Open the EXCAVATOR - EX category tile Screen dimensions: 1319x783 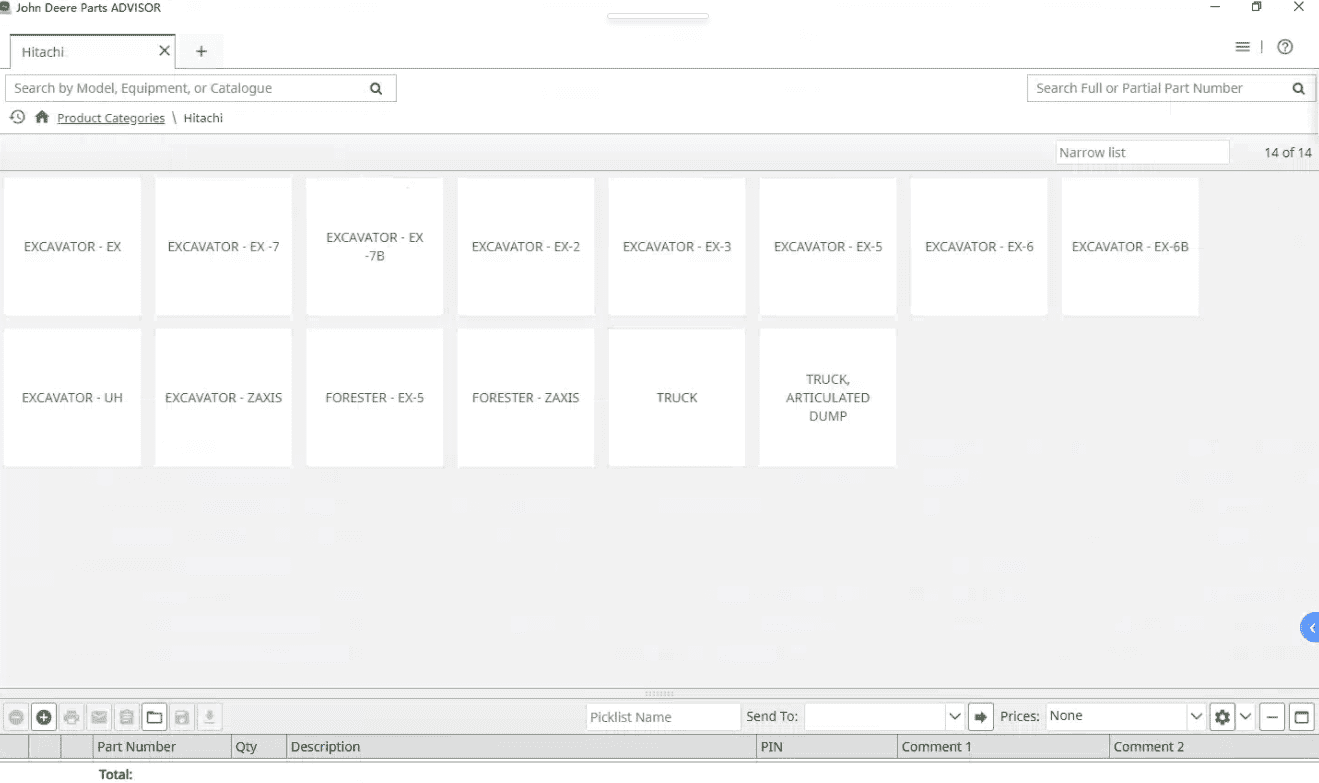(x=72, y=246)
